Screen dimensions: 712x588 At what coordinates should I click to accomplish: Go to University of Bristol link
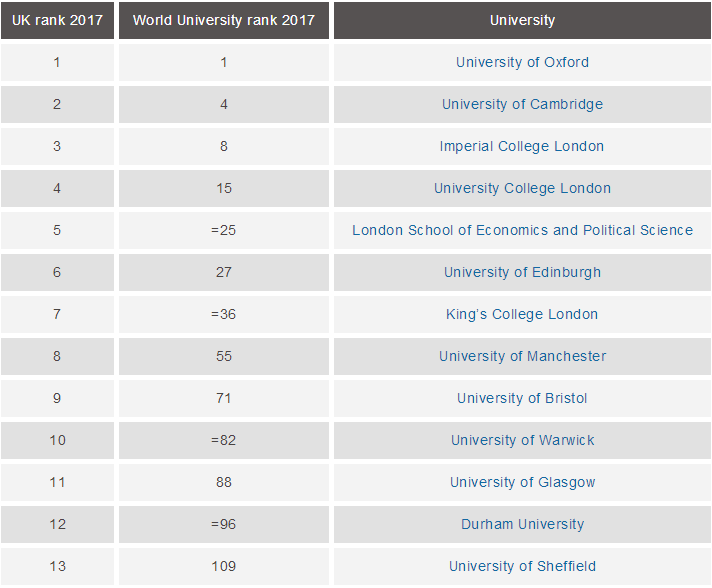point(522,398)
